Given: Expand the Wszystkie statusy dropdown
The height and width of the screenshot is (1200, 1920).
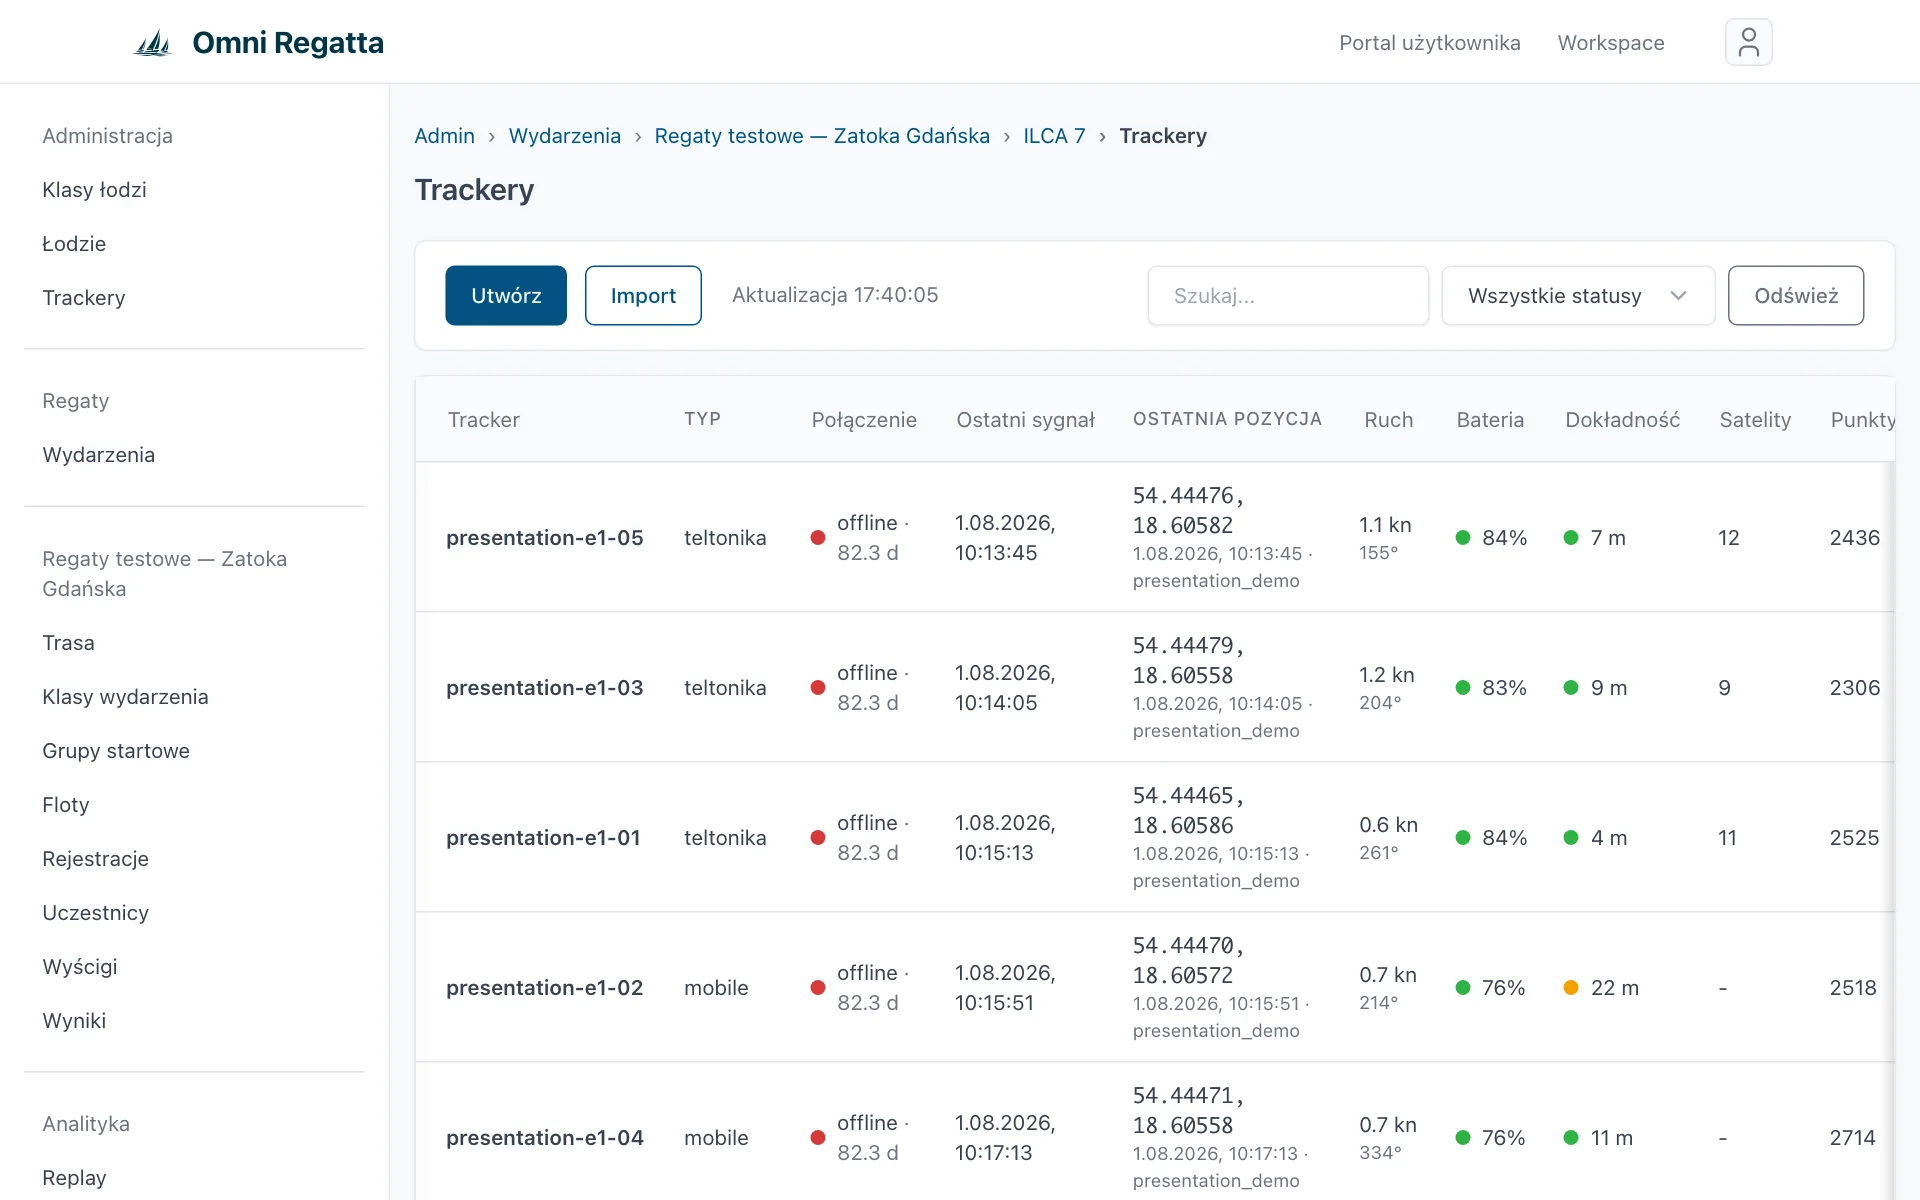Looking at the screenshot, I should coord(1578,295).
